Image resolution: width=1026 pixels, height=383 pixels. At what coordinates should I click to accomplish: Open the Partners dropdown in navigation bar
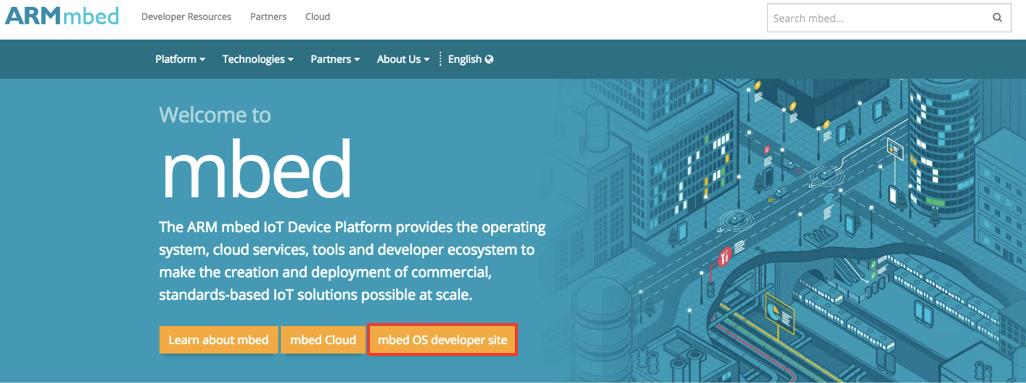click(335, 59)
